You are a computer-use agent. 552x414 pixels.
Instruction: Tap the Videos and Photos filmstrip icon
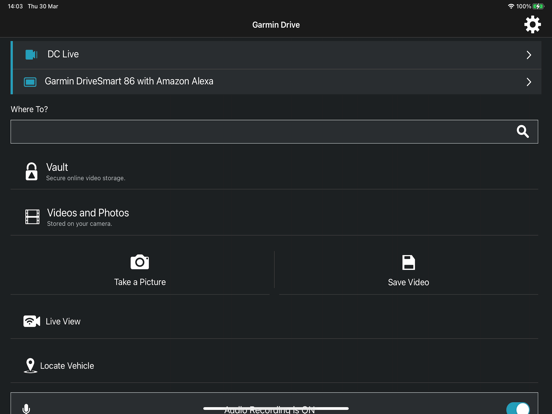coord(32,217)
